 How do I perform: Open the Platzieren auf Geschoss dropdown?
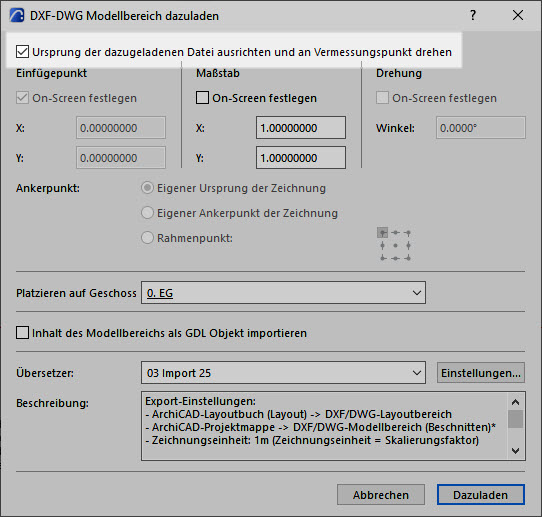click(x=283, y=293)
